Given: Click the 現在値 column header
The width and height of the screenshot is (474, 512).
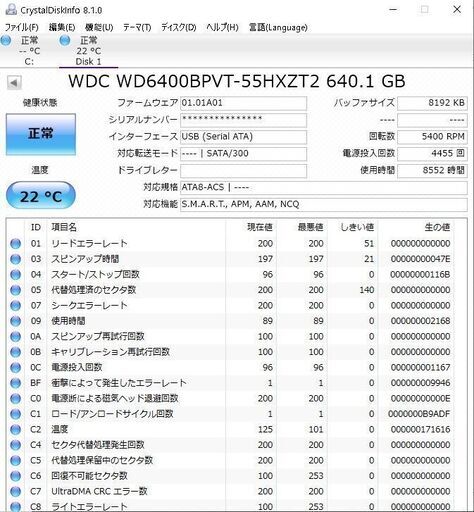Looking at the screenshot, I should (251, 228).
